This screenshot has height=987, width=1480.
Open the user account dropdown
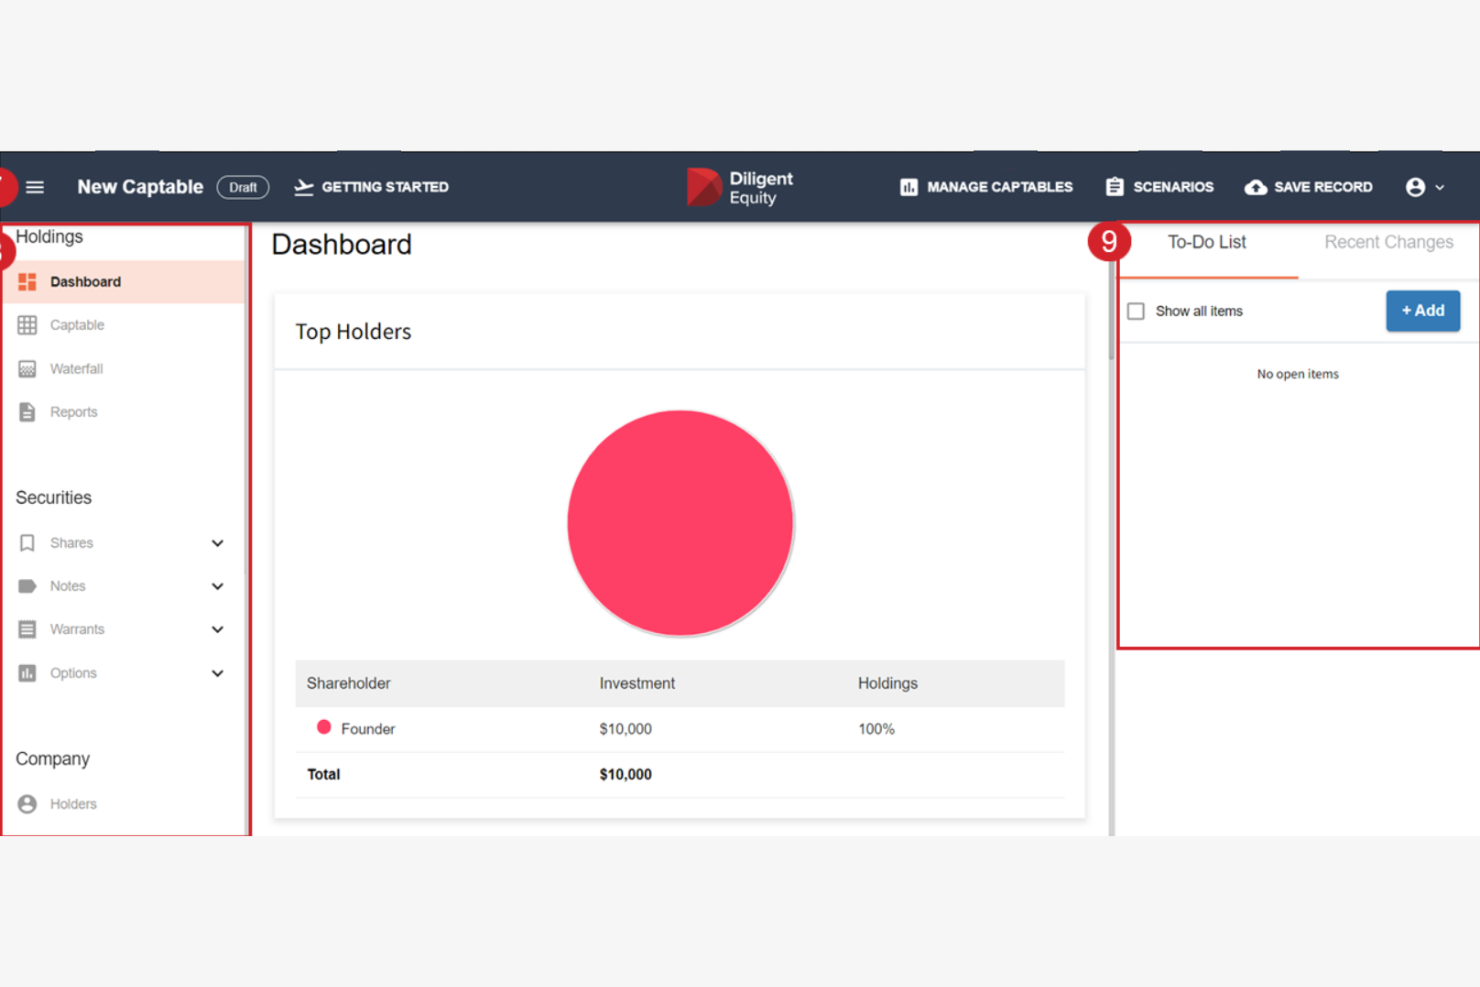click(1424, 187)
